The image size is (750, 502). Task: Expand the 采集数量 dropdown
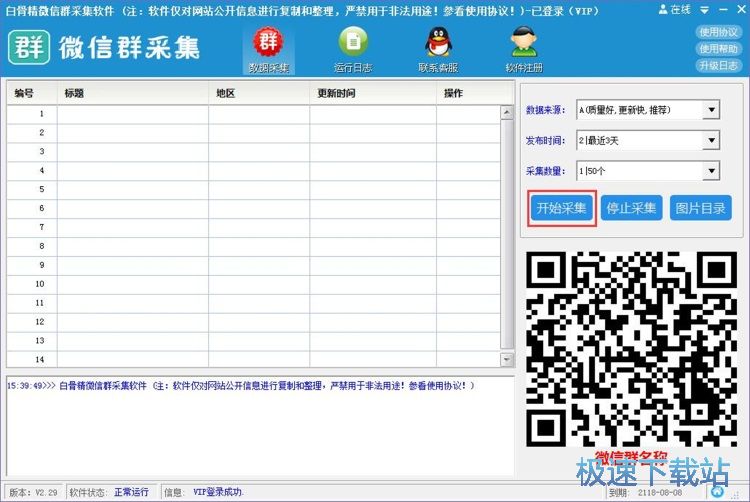tap(711, 171)
